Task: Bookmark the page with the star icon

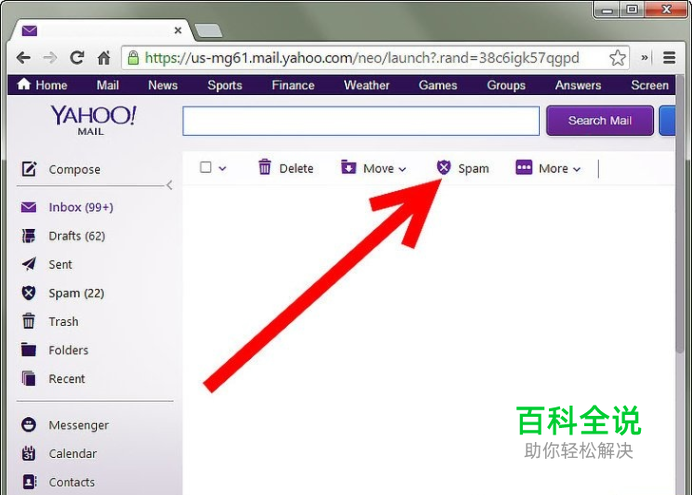Action: point(617,57)
